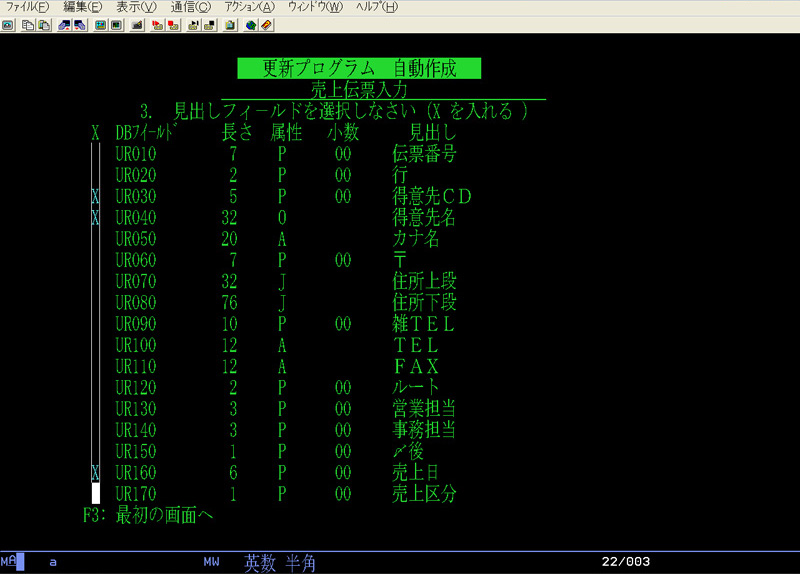Click the Quit macro playback icon
Screen dimensions: 800x574
tap(209, 25)
